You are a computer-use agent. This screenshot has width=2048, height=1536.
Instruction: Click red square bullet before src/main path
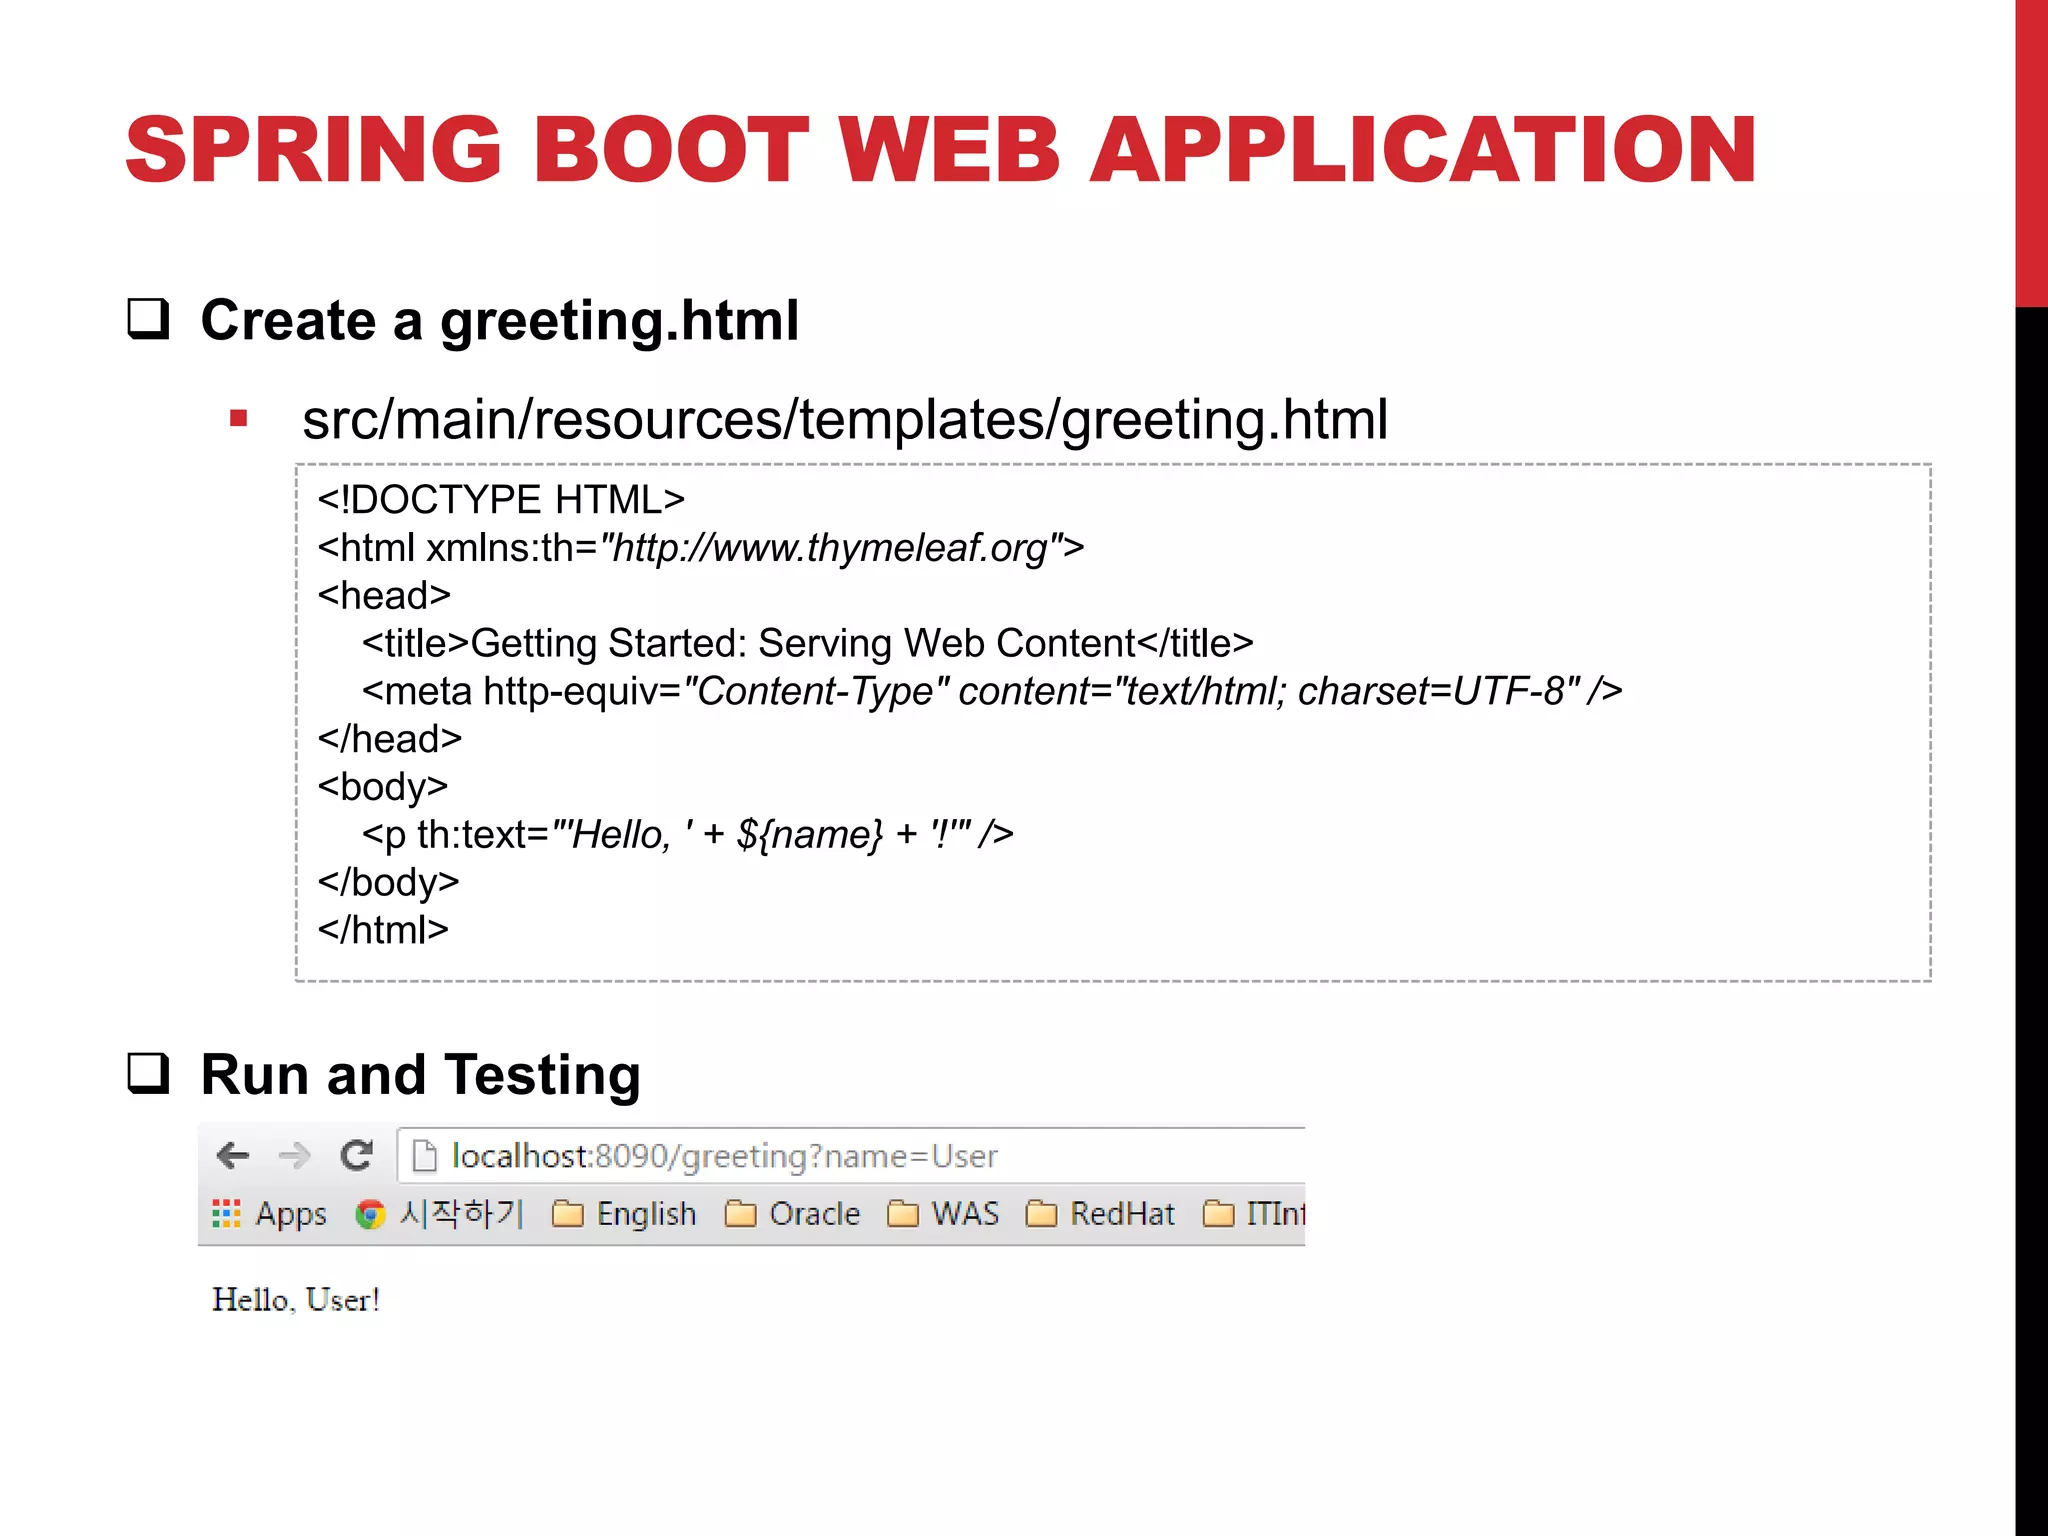coord(238,419)
